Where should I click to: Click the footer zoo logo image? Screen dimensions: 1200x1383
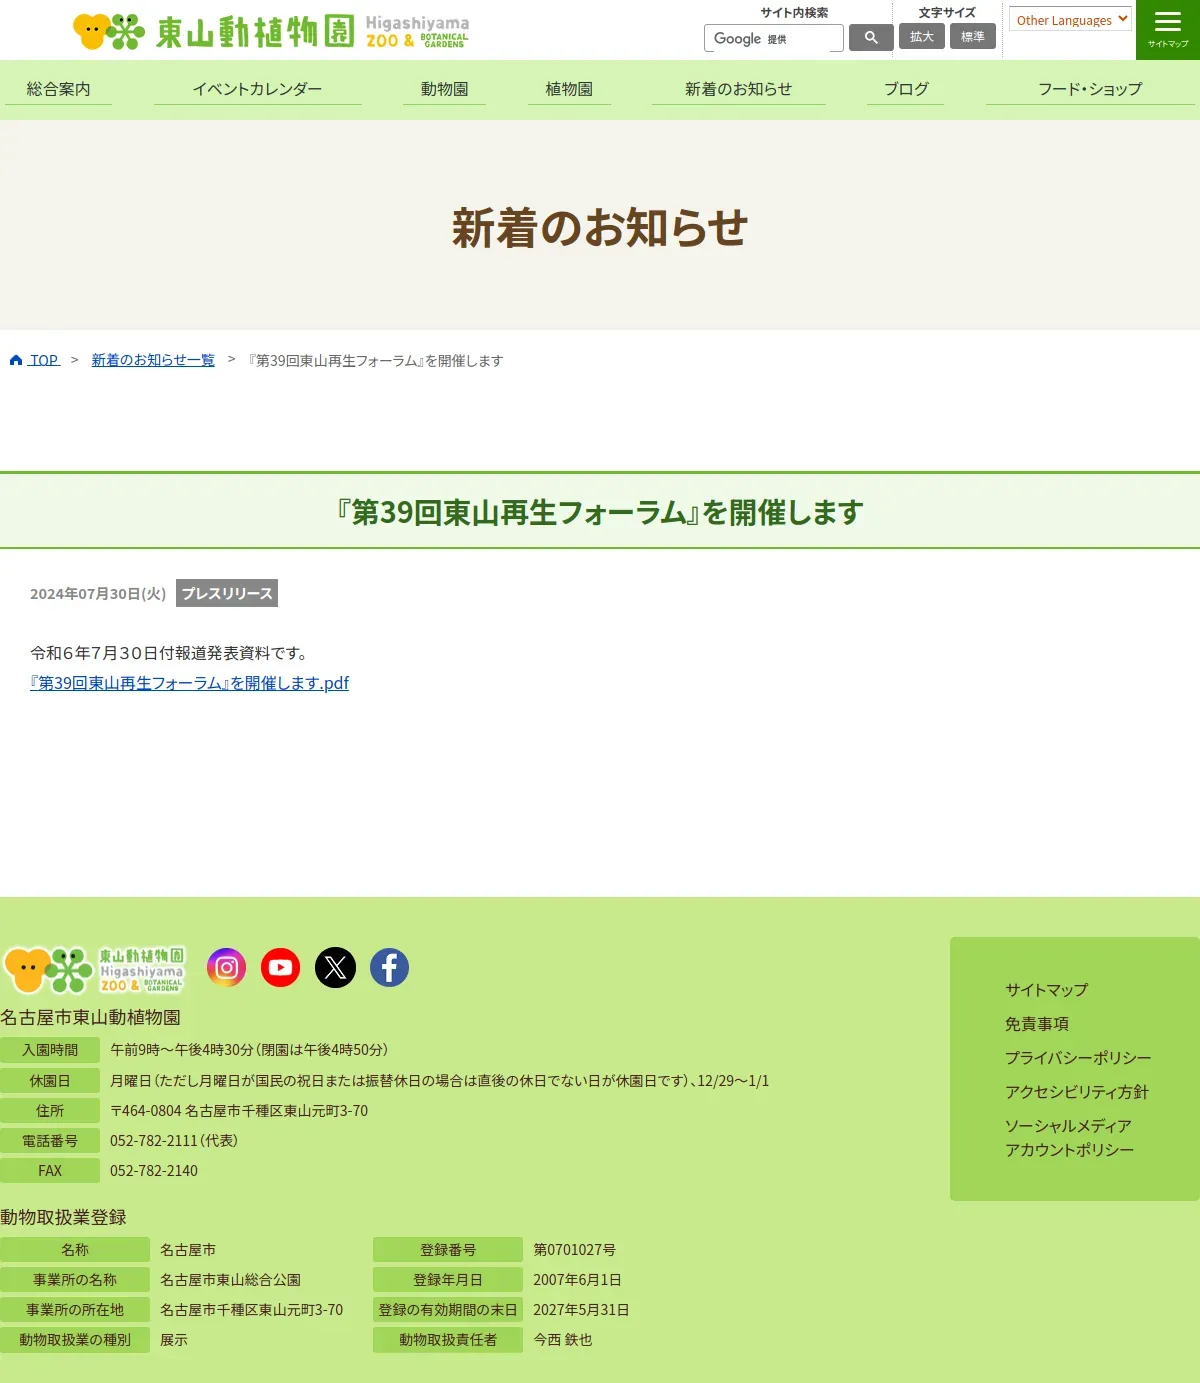click(94, 970)
